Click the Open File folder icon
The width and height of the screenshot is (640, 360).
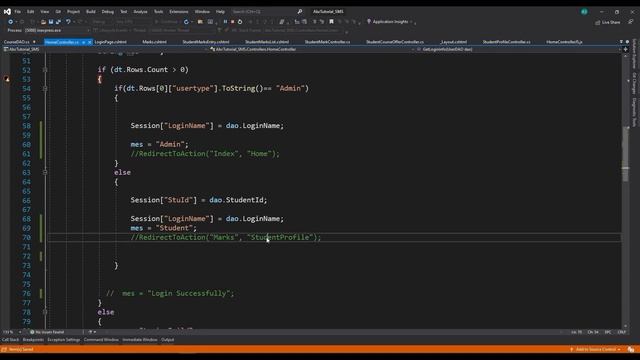[x=43, y=22]
